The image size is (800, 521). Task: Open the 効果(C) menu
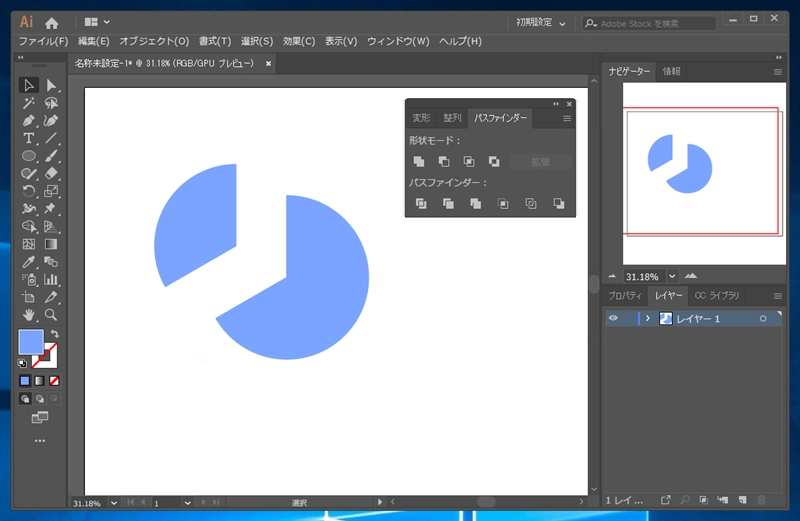(299, 41)
